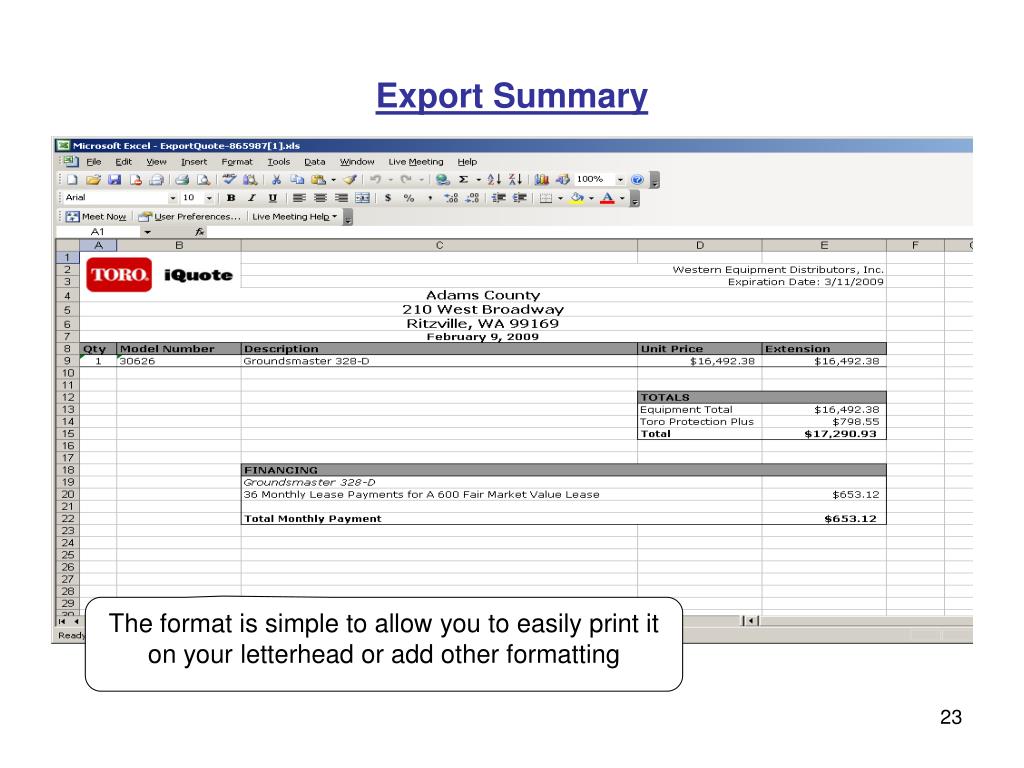Sort ascending with the A-Z icon
The height and width of the screenshot is (768, 1024).
pos(494,180)
